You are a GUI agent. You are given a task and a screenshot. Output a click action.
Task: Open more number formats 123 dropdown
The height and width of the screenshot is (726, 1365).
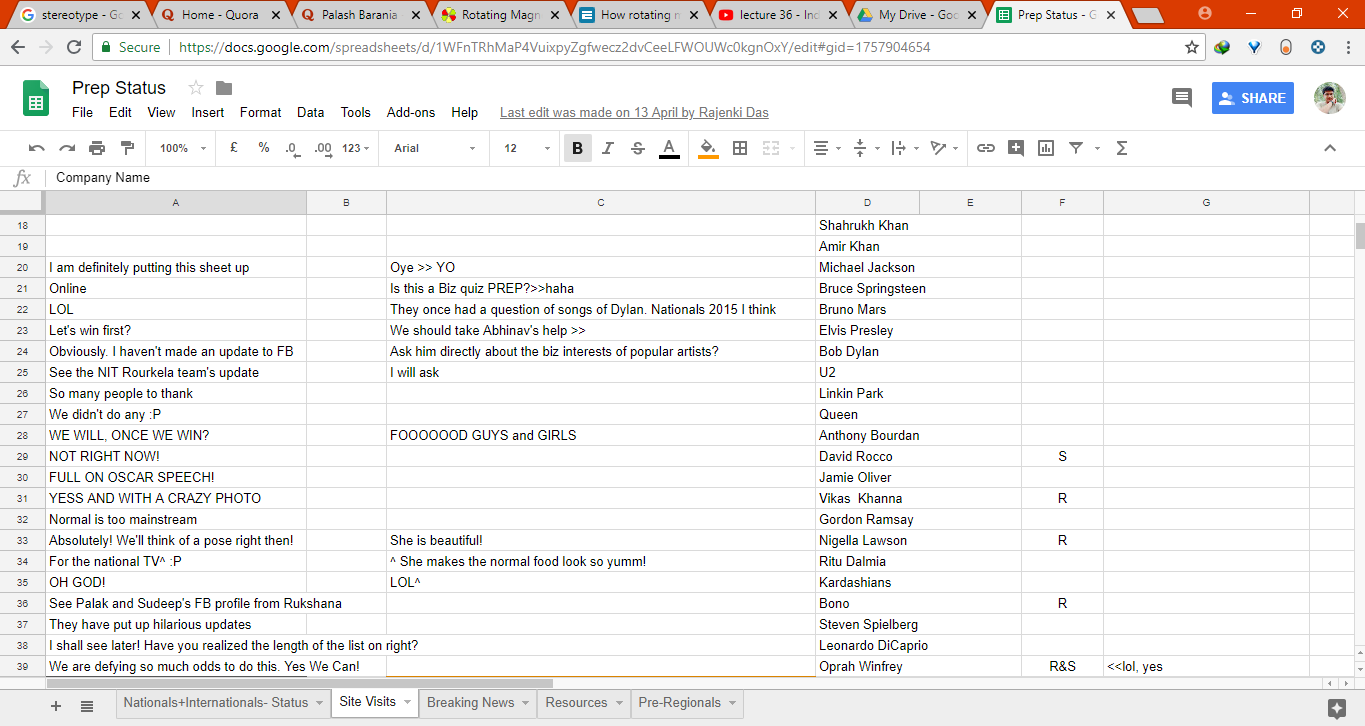tap(356, 148)
